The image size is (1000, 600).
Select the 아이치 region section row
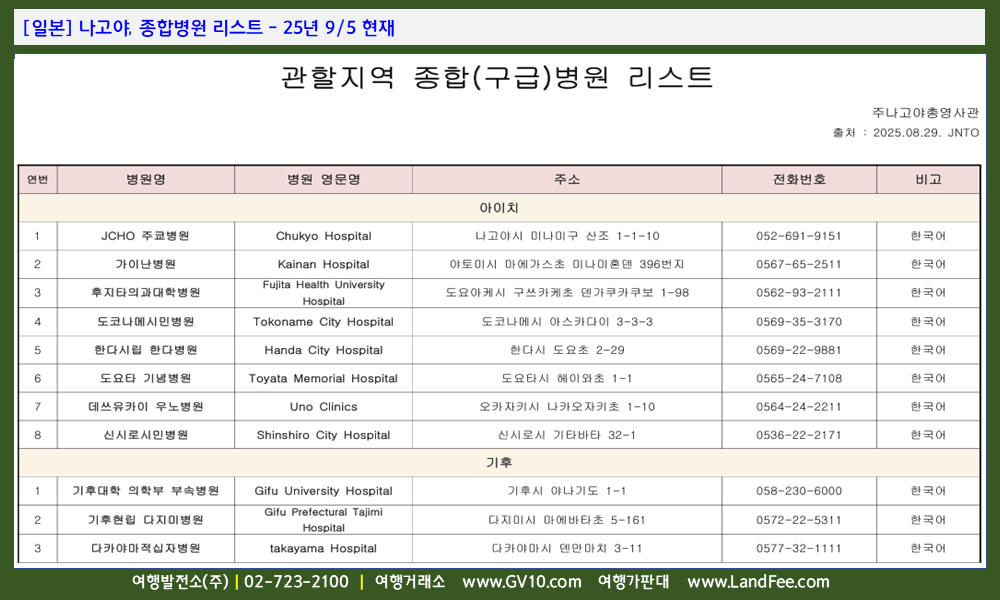click(x=499, y=208)
